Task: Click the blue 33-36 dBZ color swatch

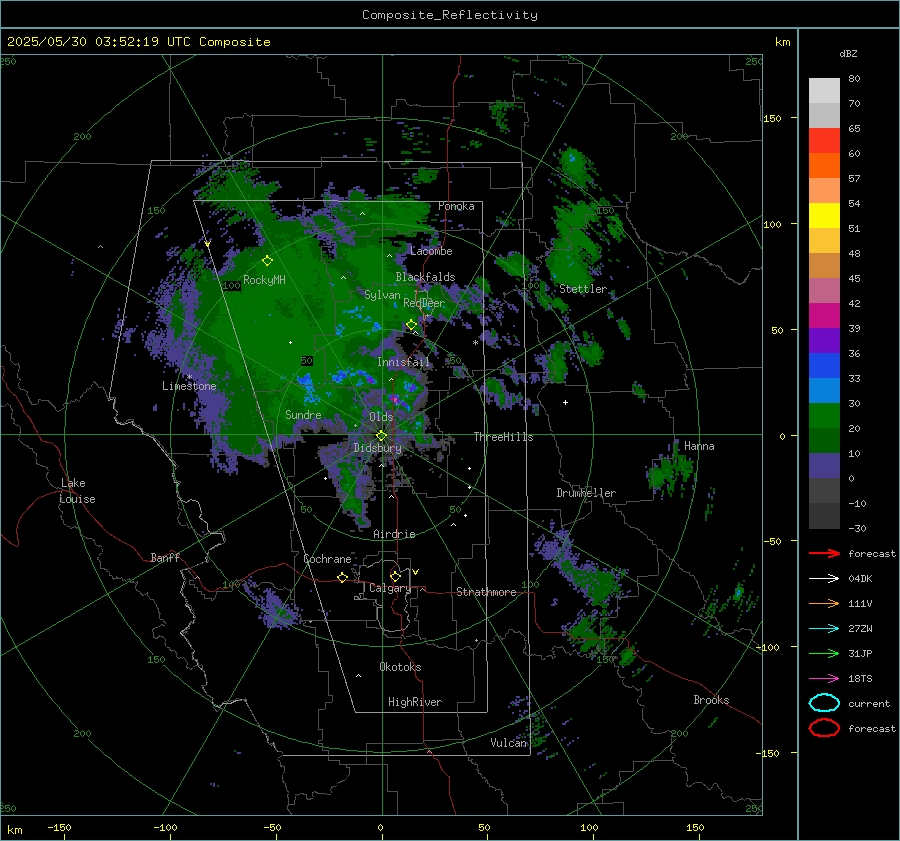Action: click(x=824, y=365)
